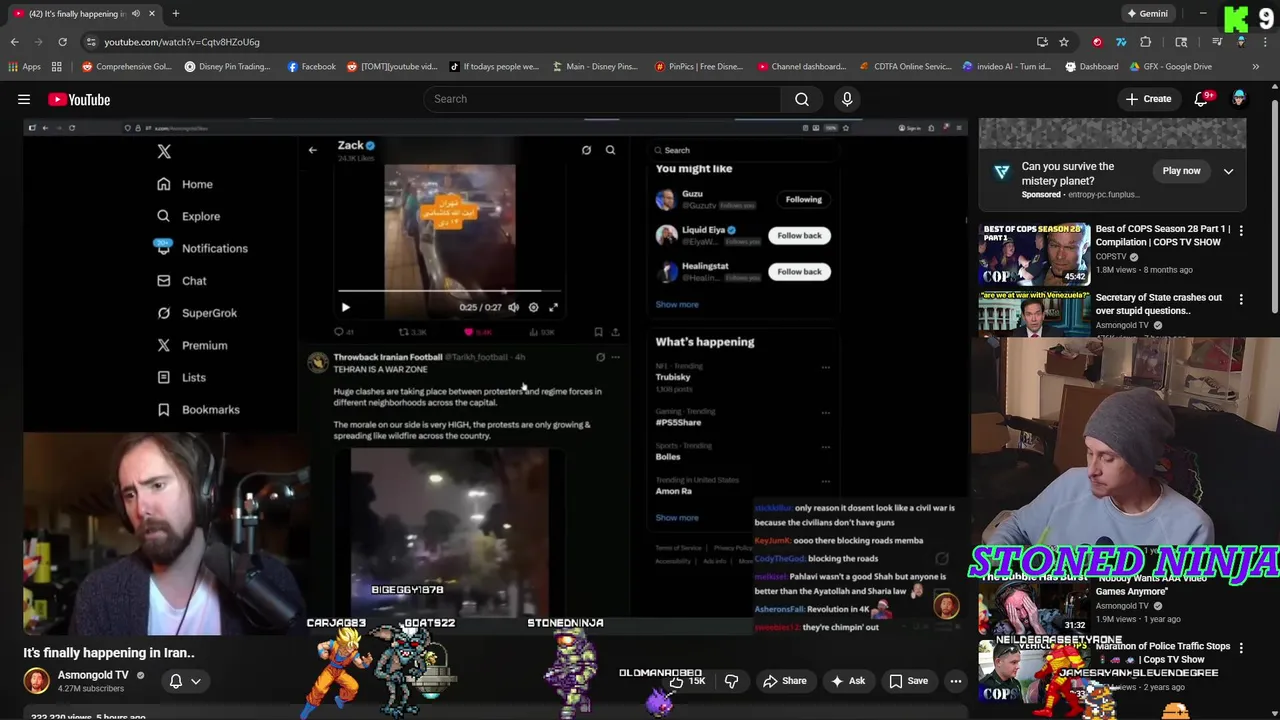Viewport: 1280px width, 720px height.
Task: Like the video with 15K thumbs up
Action: 687,681
